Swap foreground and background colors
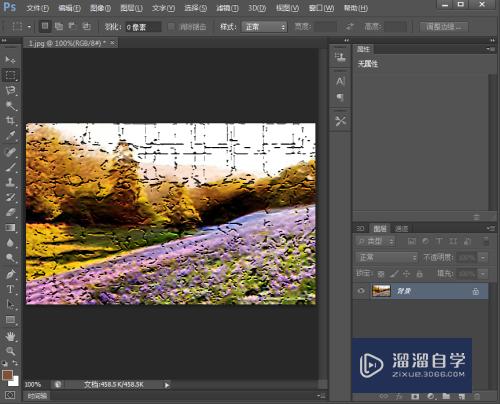Viewport: 500px width, 404px height. (16, 363)
